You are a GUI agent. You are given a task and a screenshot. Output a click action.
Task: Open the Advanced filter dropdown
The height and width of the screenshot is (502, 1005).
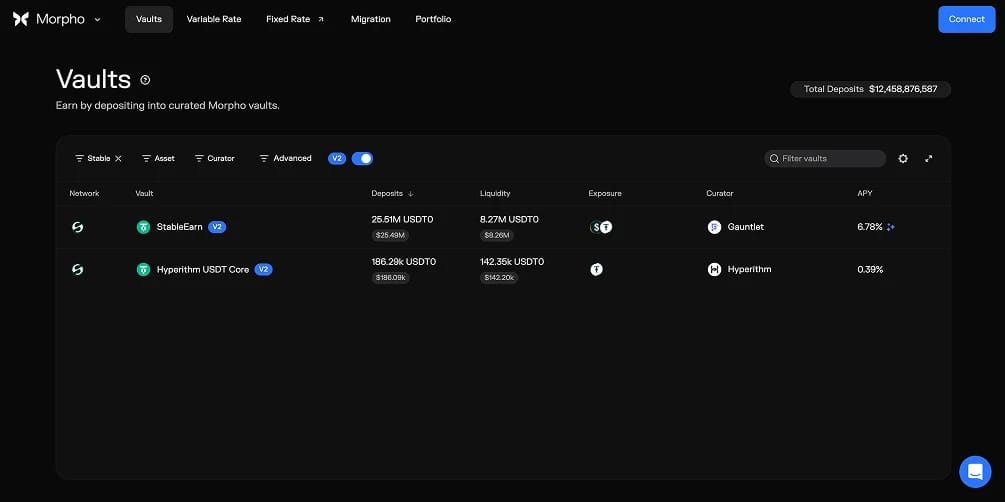tap(285, 158)
